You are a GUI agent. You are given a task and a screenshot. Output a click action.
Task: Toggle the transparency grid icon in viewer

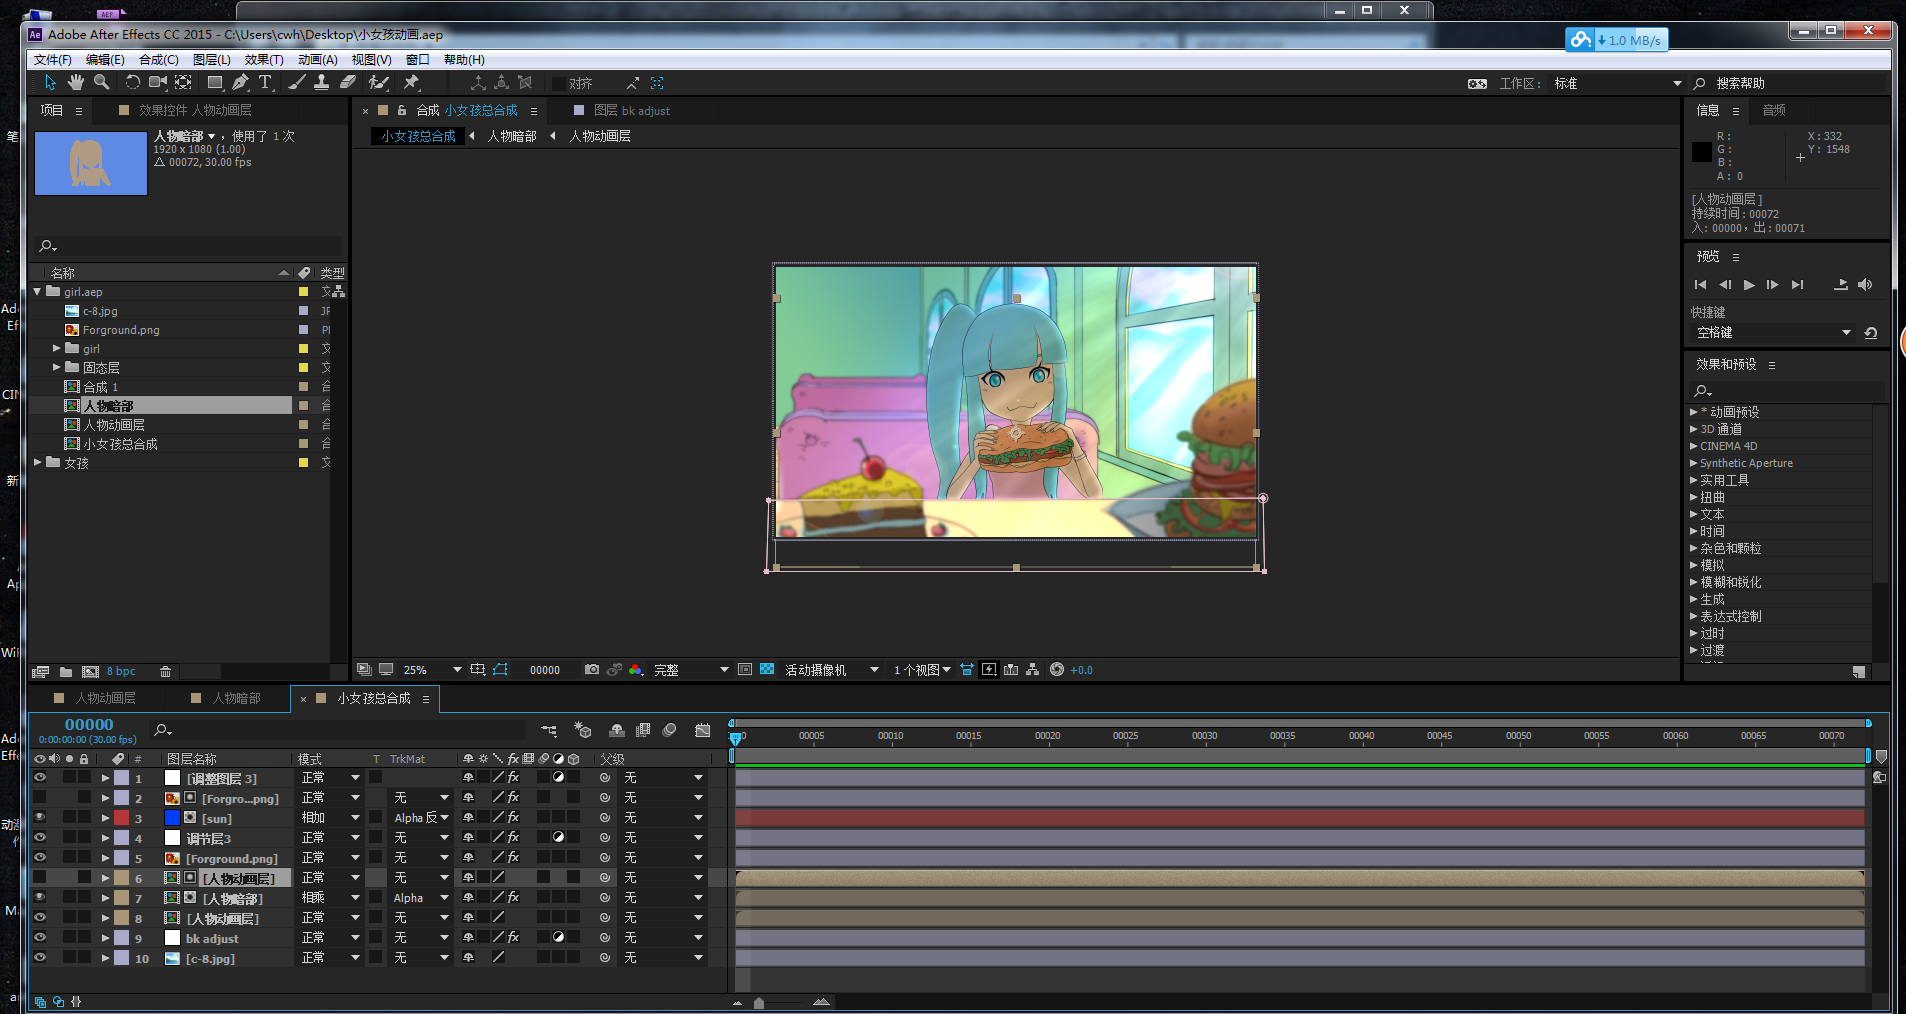coord(767,670)
